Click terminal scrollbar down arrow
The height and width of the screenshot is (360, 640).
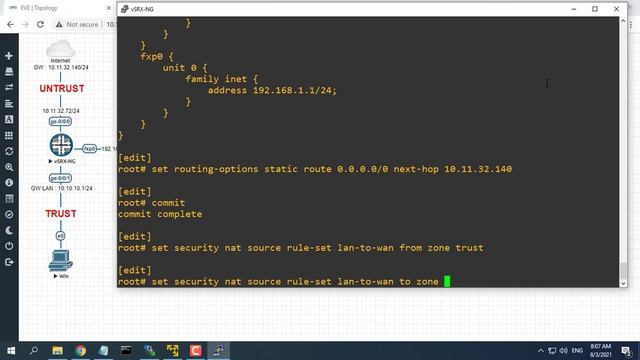pos(623,283)
